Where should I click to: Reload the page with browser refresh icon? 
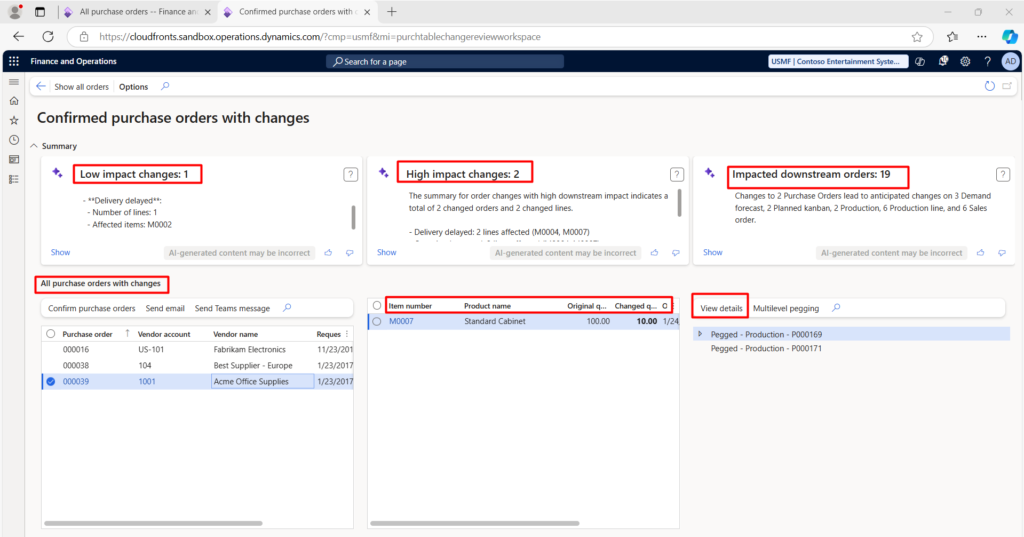(48, 37)
